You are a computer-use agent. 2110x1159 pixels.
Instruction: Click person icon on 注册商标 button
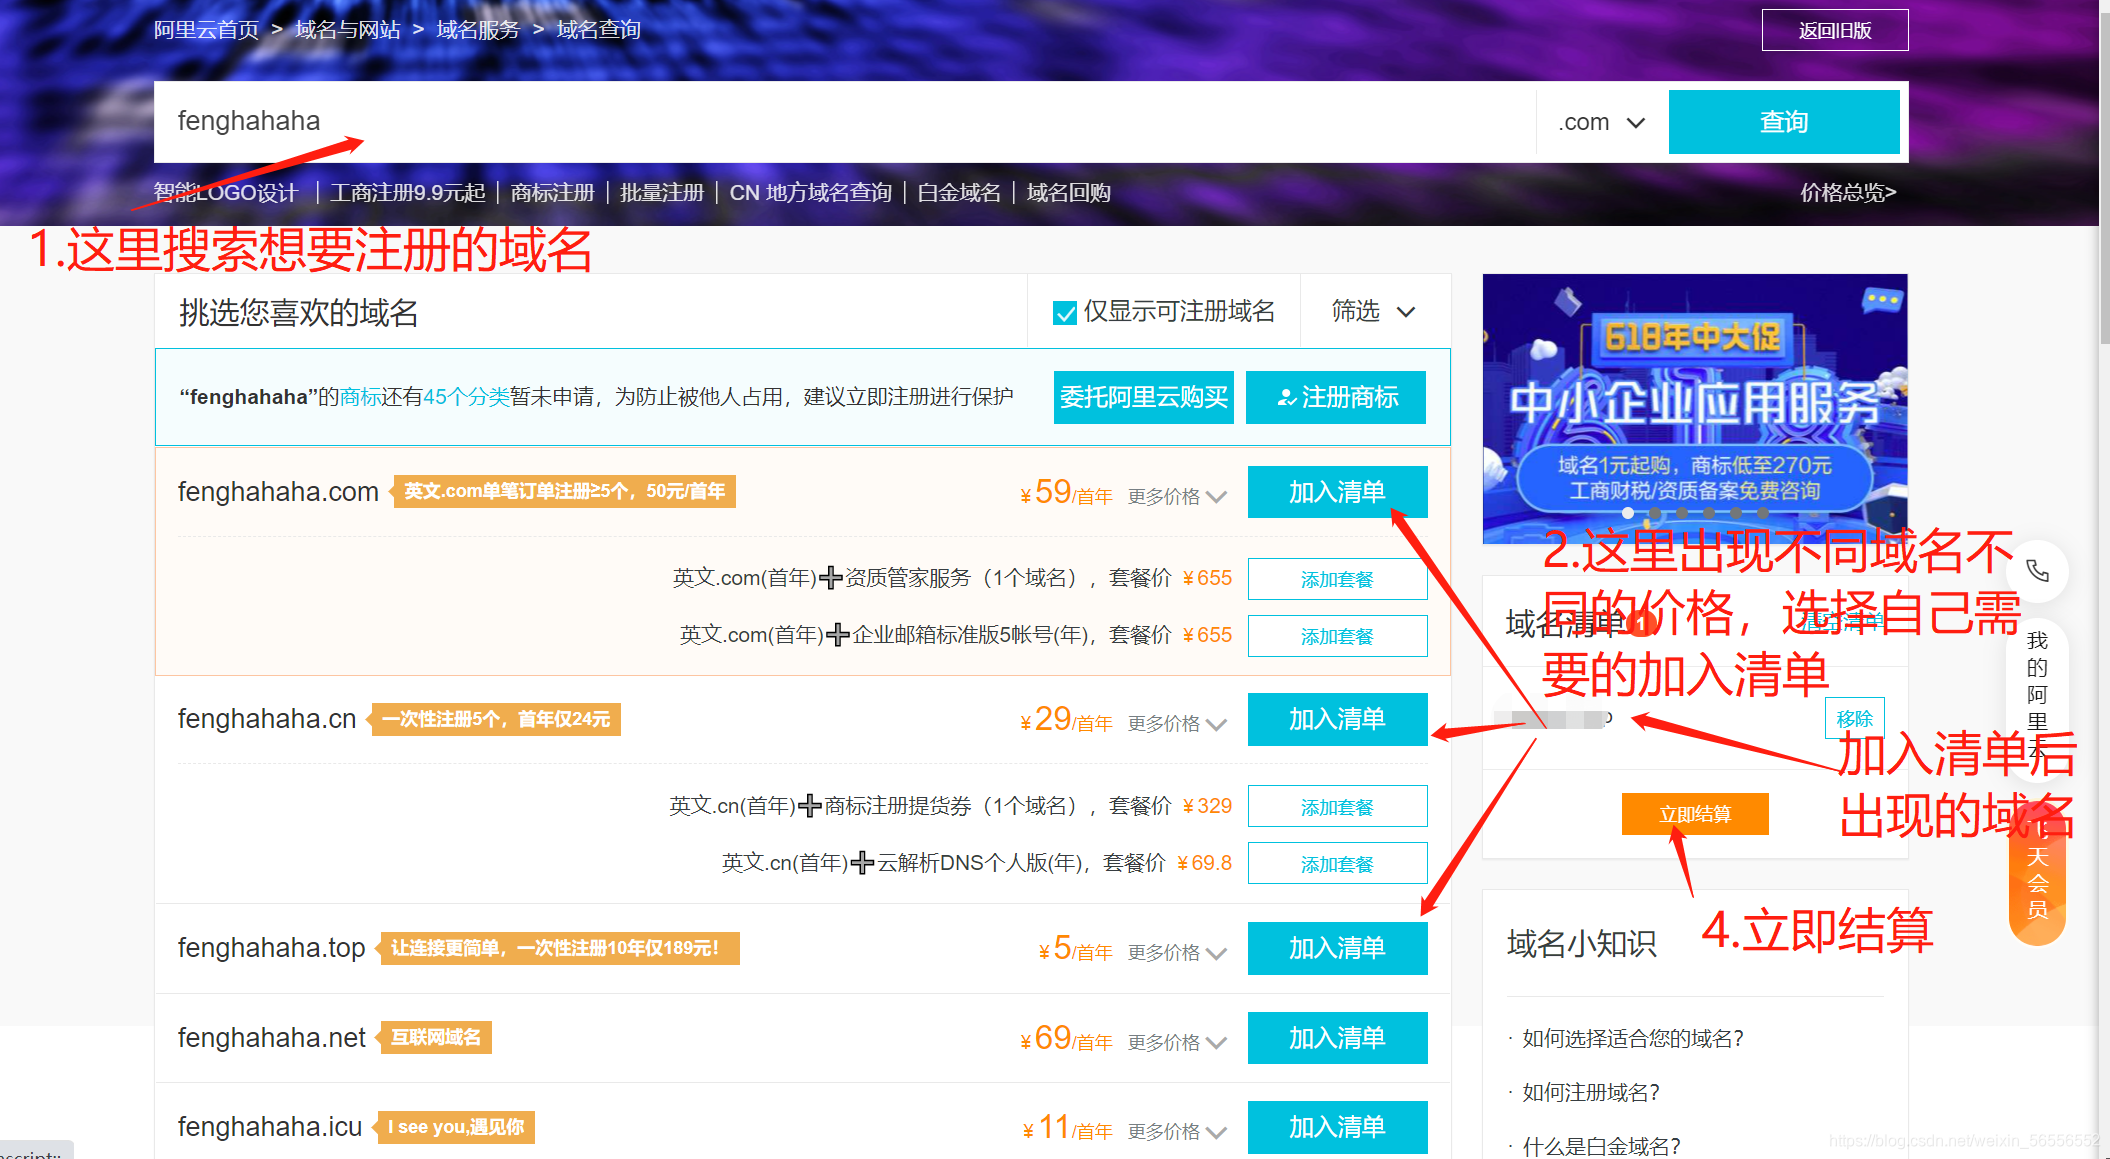click(1286, 398)
